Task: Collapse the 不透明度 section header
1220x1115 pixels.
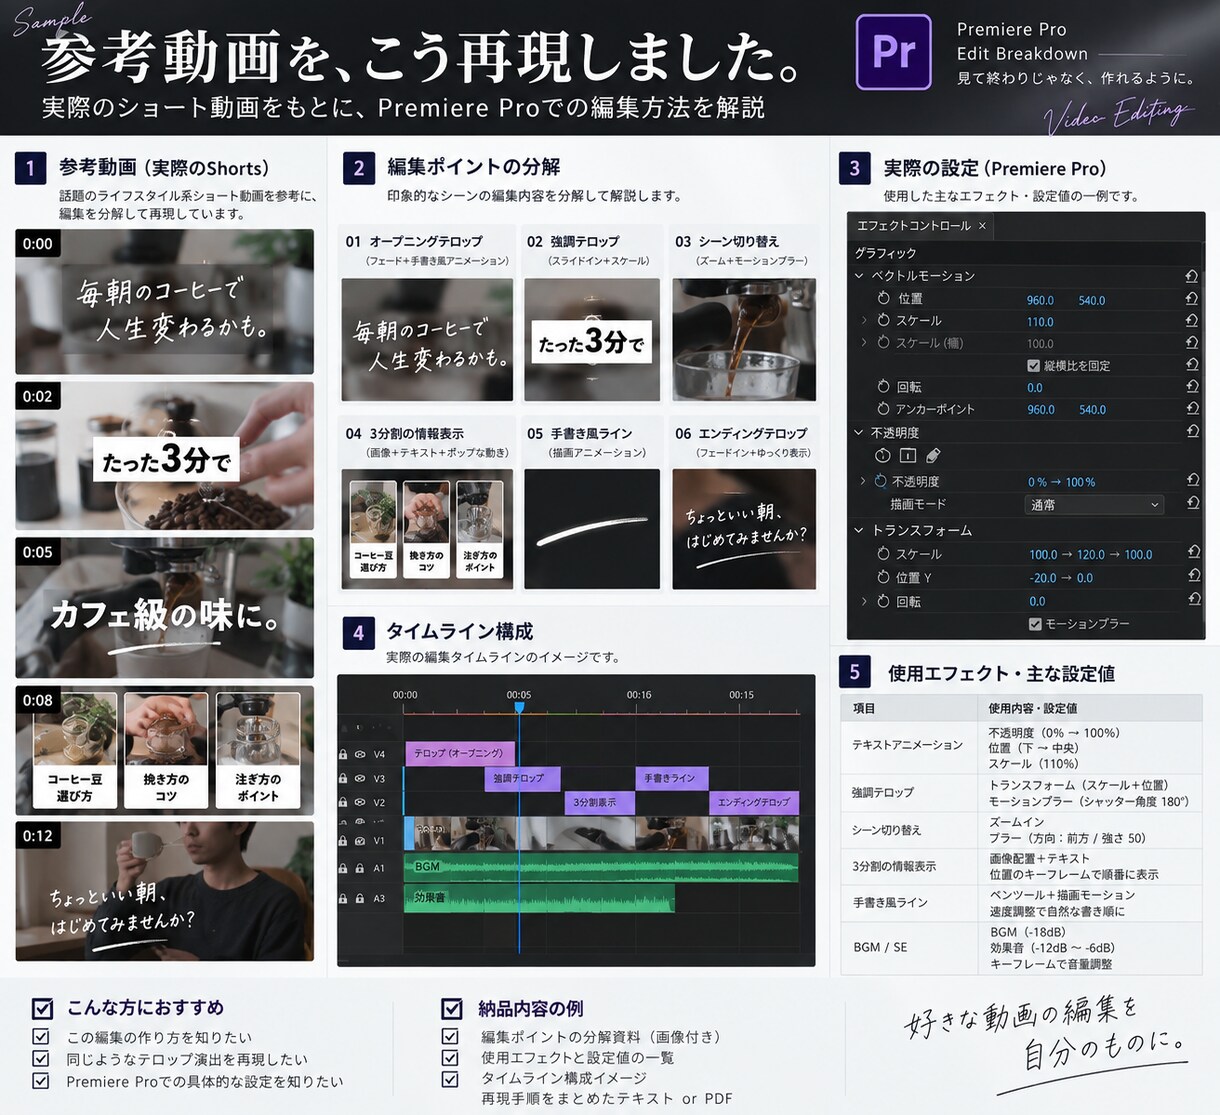Action: [859, 432]
